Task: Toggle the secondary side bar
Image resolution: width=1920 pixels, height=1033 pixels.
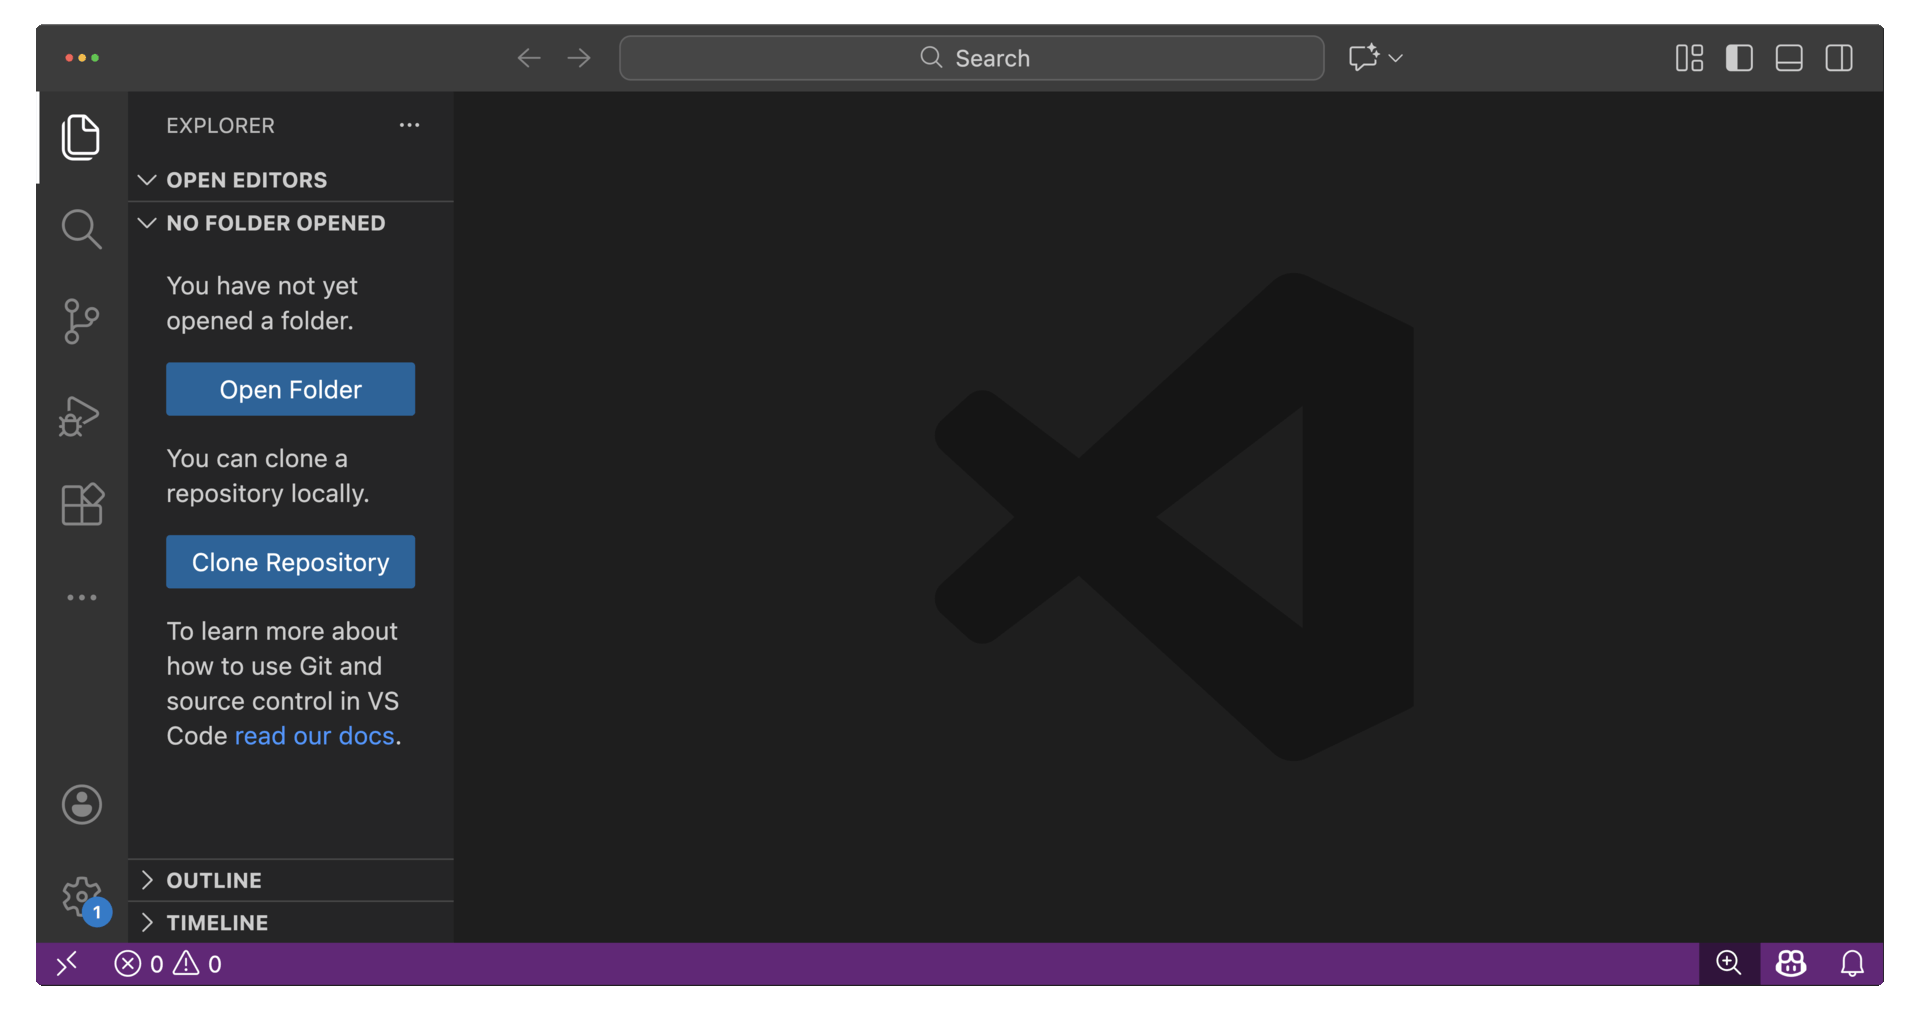Action: 1839,58
